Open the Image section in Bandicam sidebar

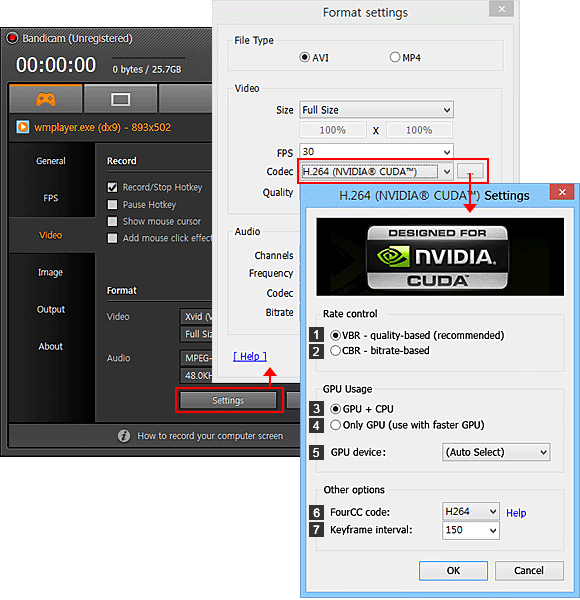tap(51, 272)
